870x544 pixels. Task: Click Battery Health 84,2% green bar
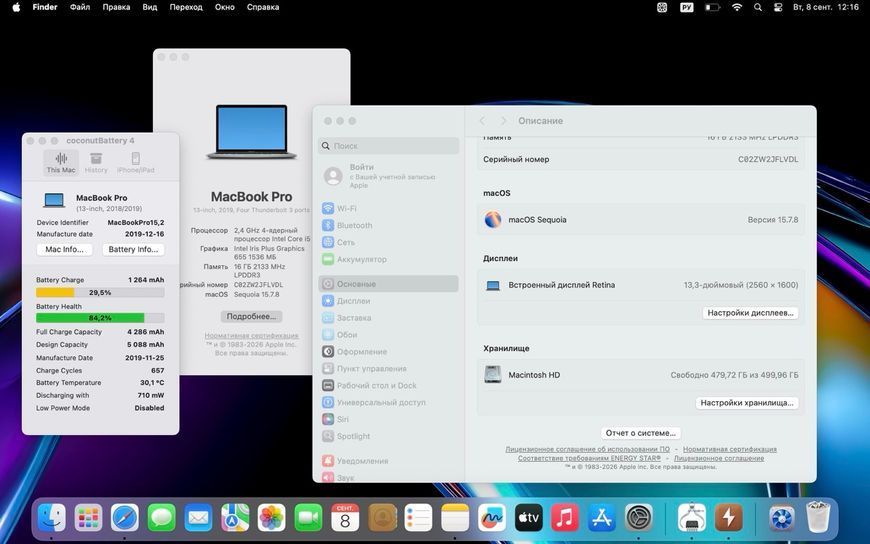click(100, 318)
